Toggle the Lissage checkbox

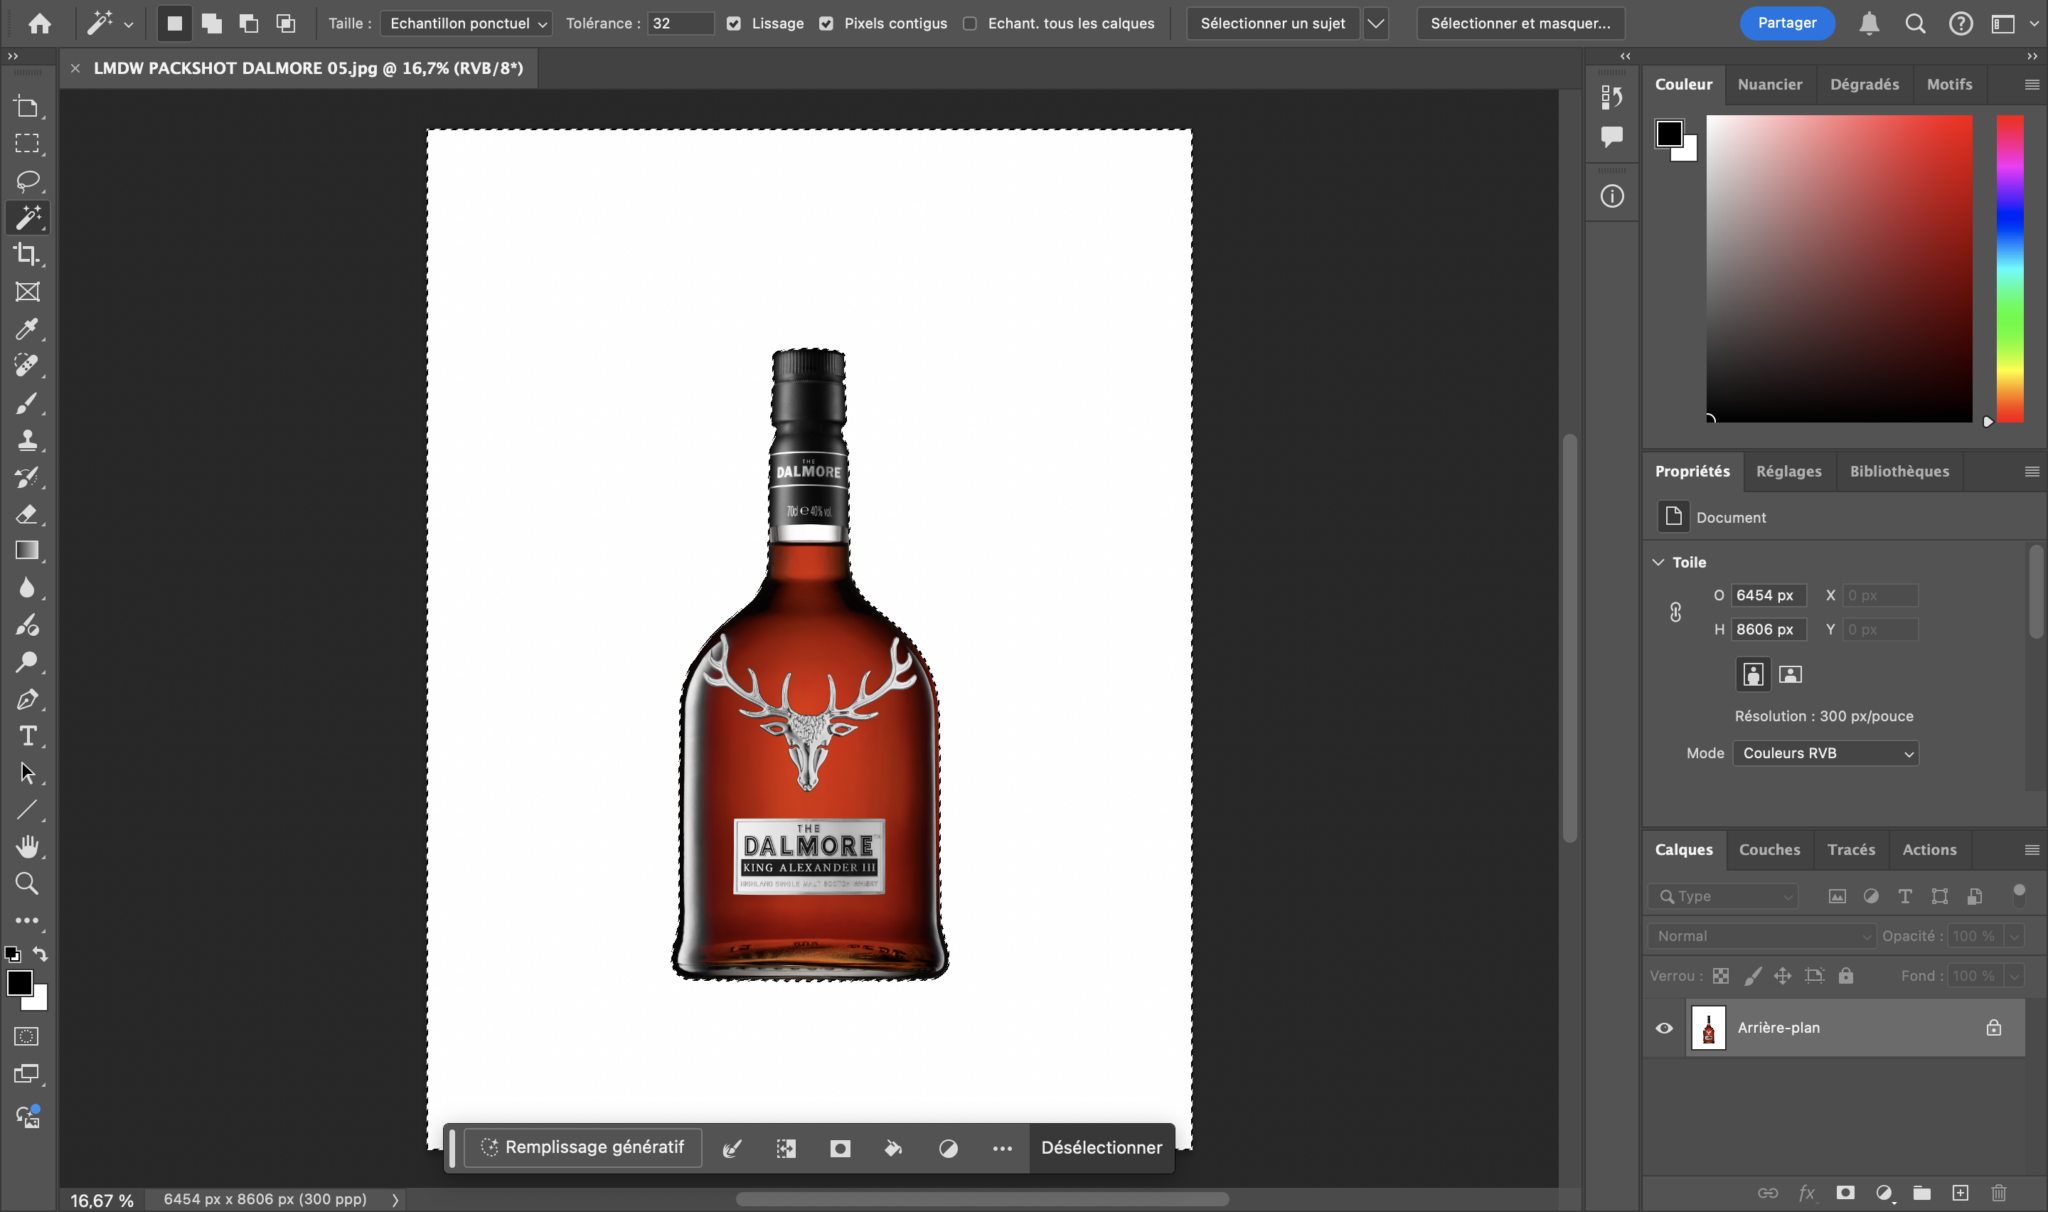pos(734,23)
